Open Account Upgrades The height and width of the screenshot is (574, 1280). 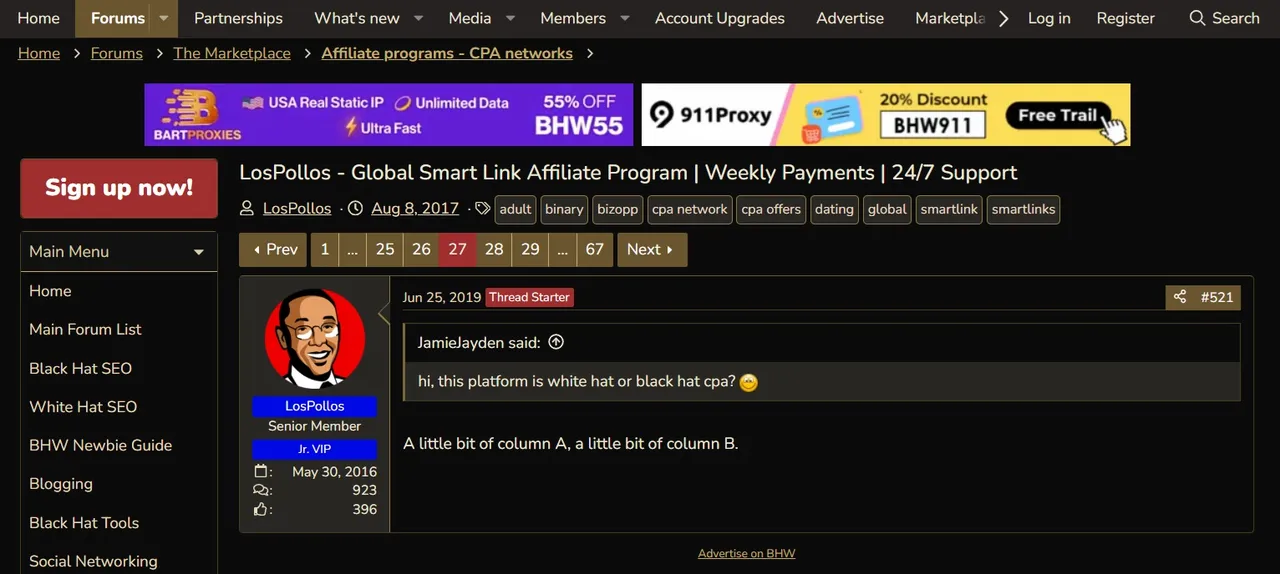pyautogui.click(x=720, y=18)
